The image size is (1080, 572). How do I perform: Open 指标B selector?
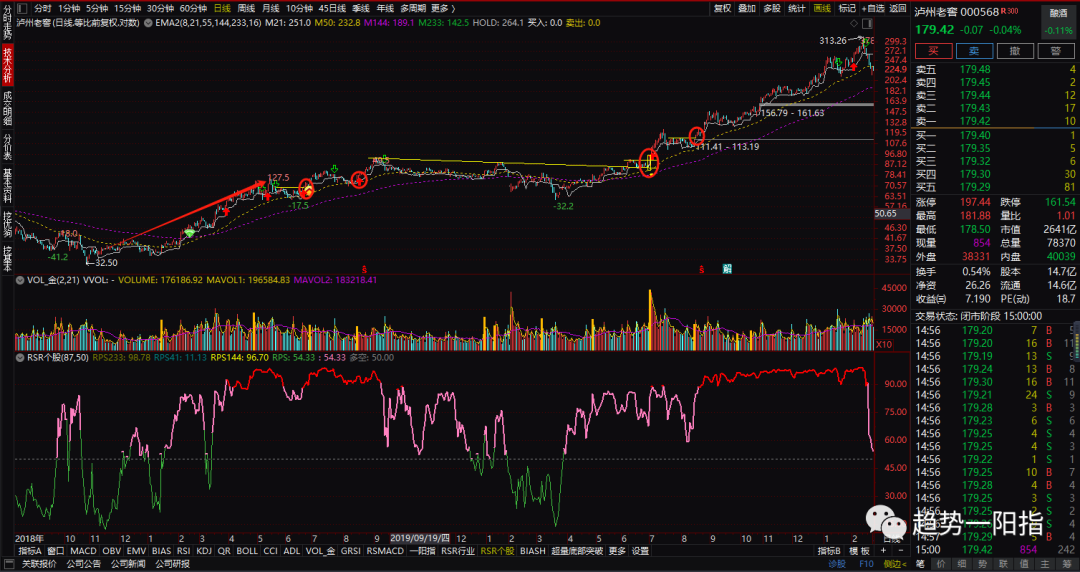click(x=829, y=551)
